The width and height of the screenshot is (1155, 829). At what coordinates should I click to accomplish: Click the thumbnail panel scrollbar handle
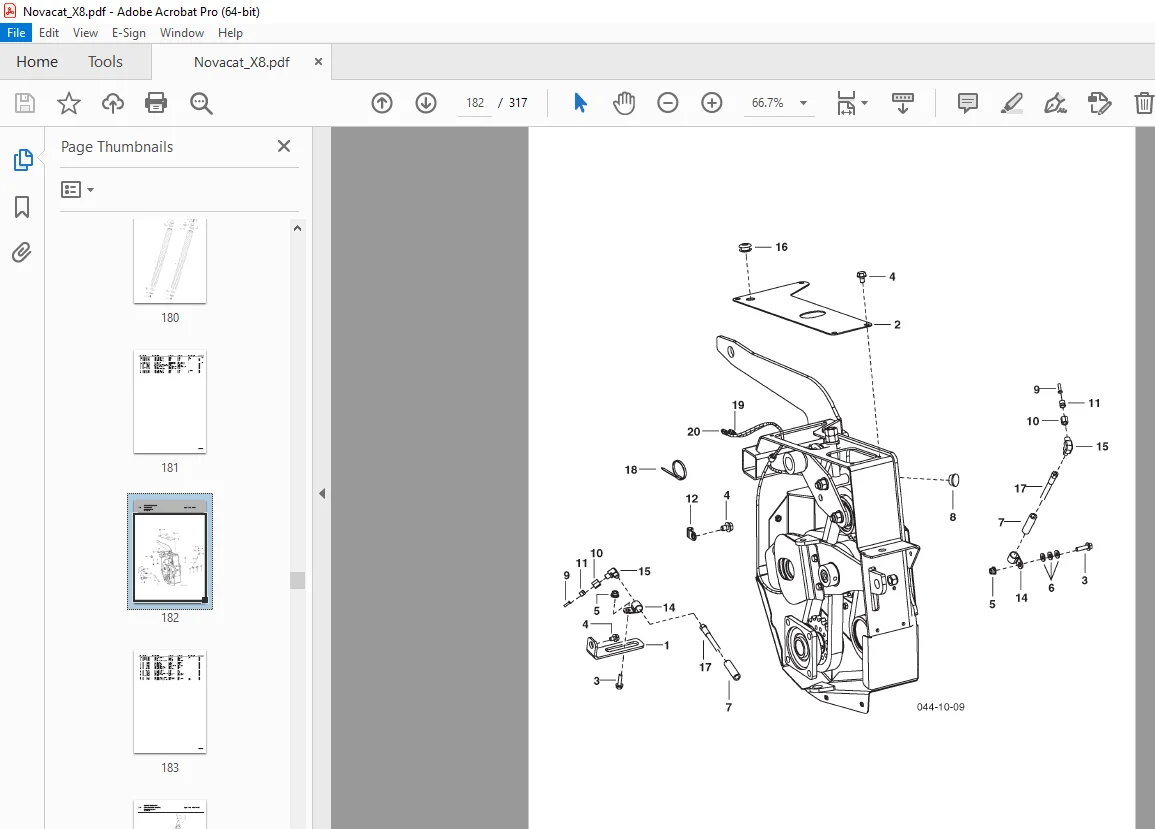tap(298, 580)
